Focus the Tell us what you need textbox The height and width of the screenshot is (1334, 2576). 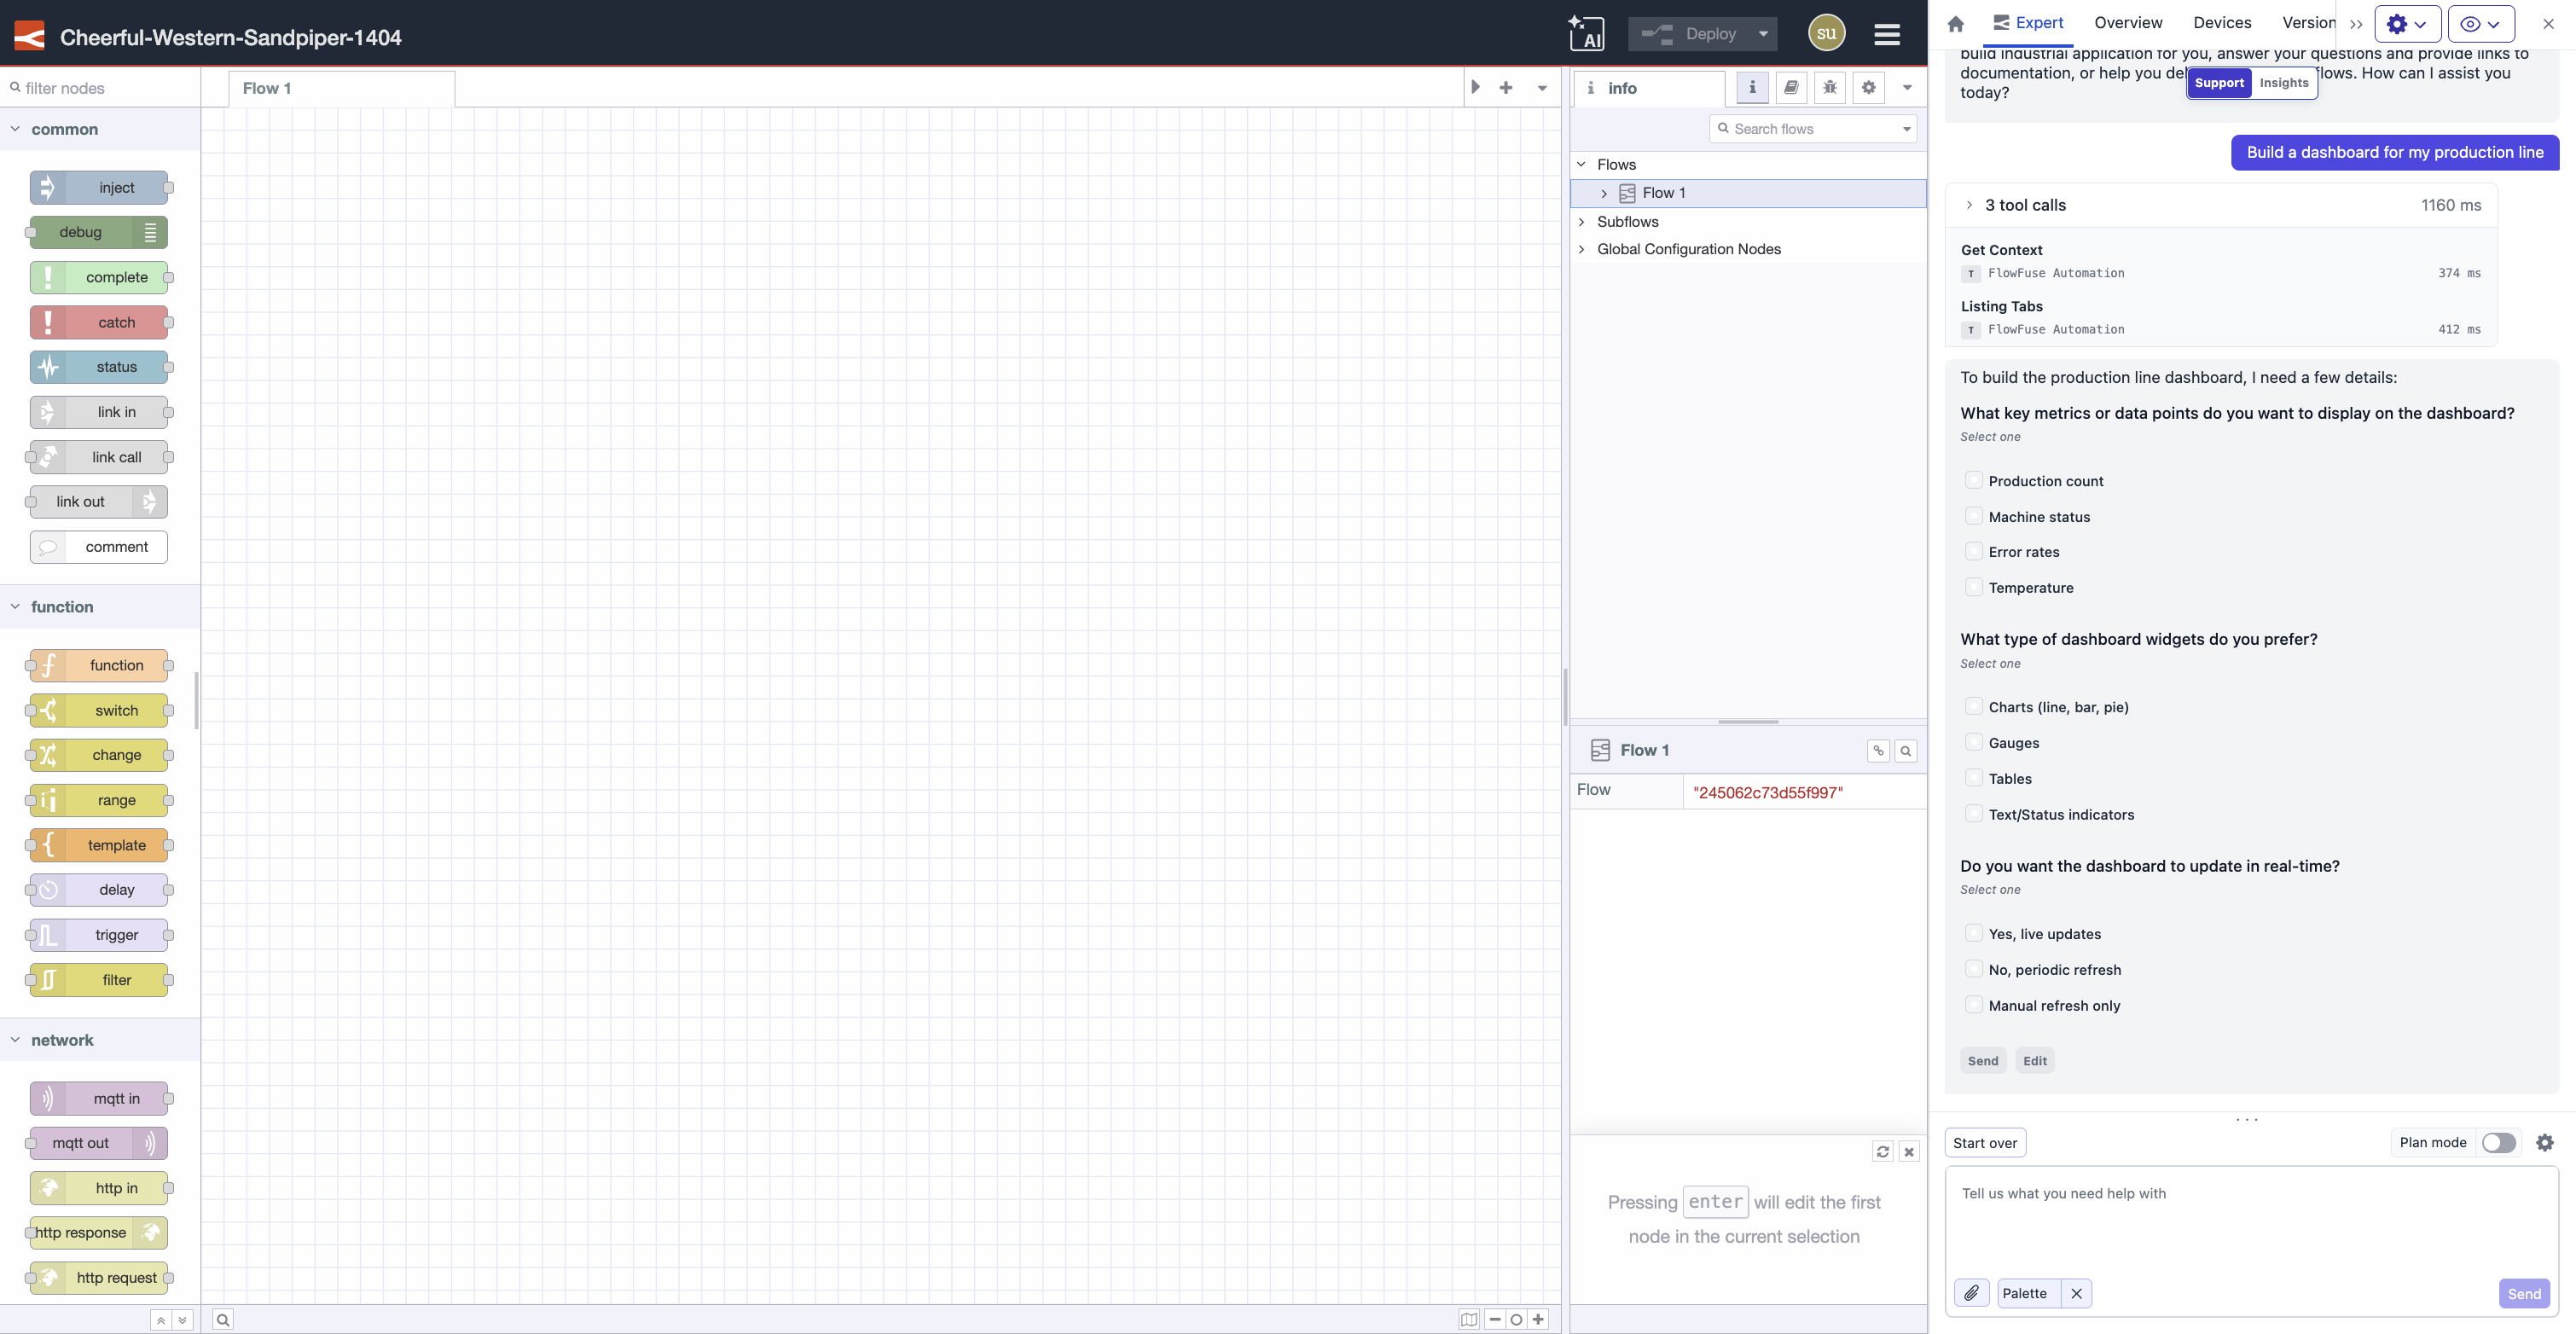tap(2251, 1220)
